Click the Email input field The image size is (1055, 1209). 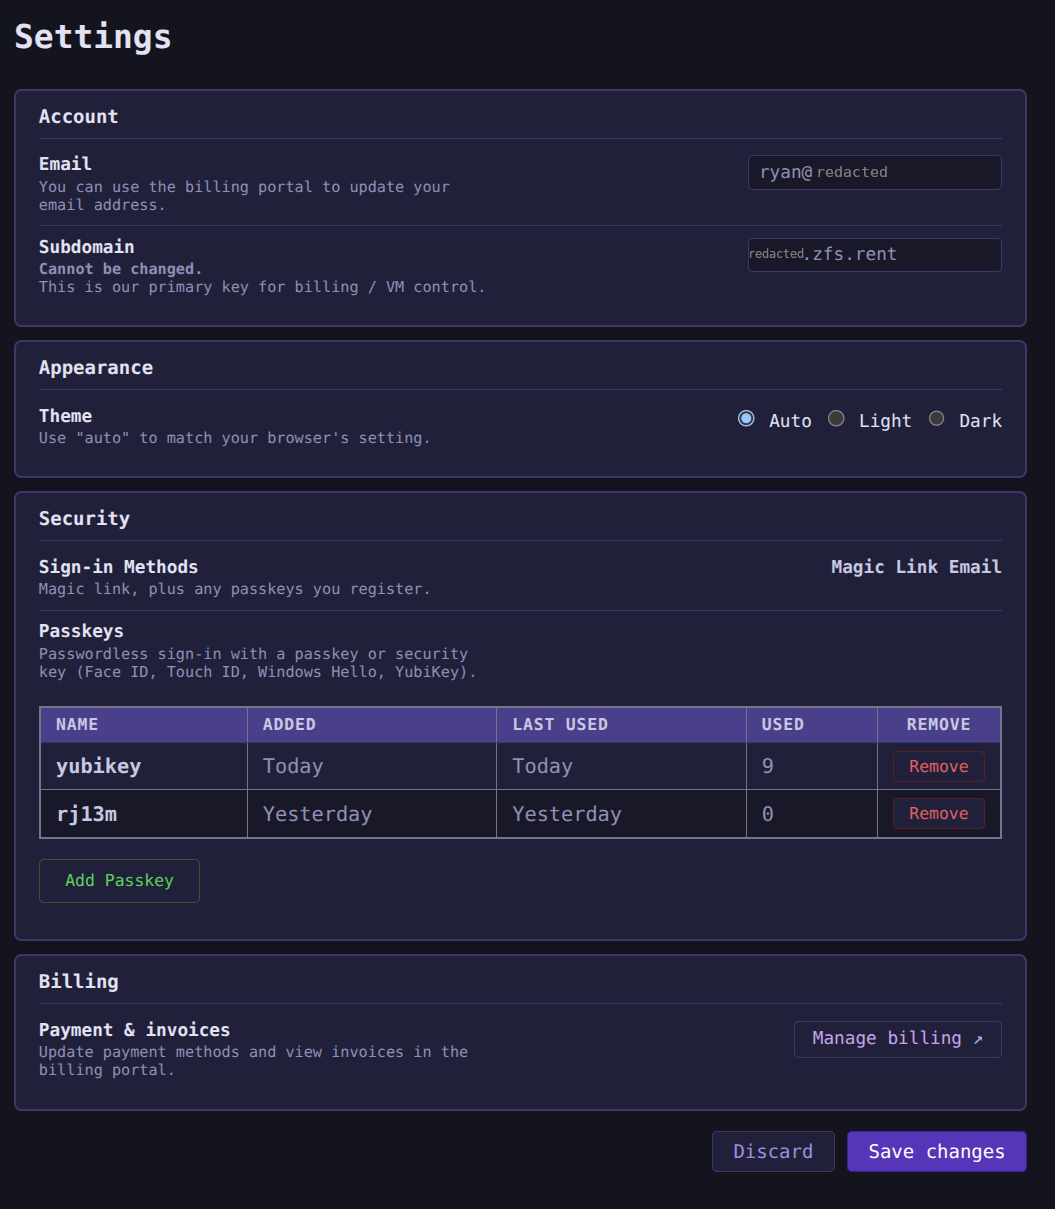pos(874,172)
